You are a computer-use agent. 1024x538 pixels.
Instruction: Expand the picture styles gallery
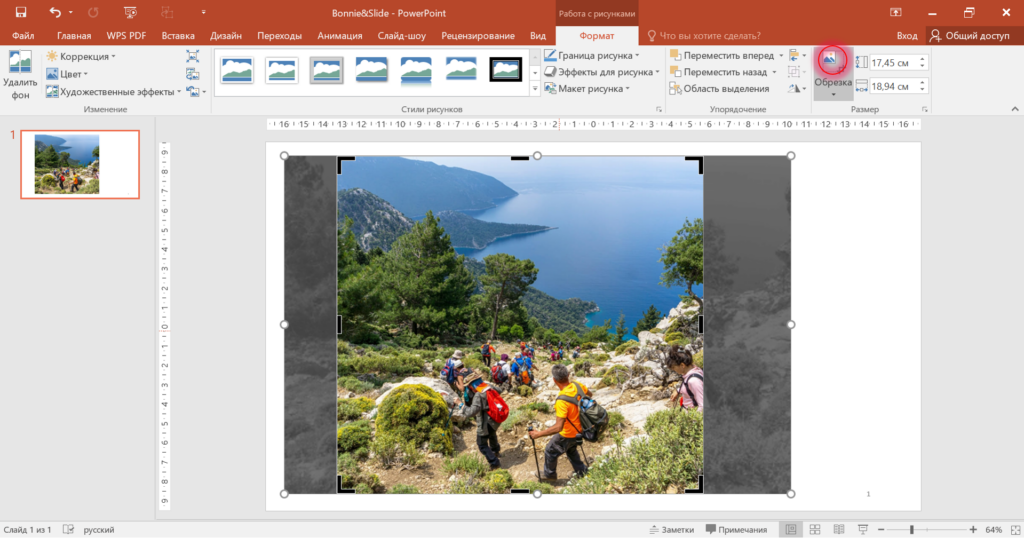coord(535,89)
